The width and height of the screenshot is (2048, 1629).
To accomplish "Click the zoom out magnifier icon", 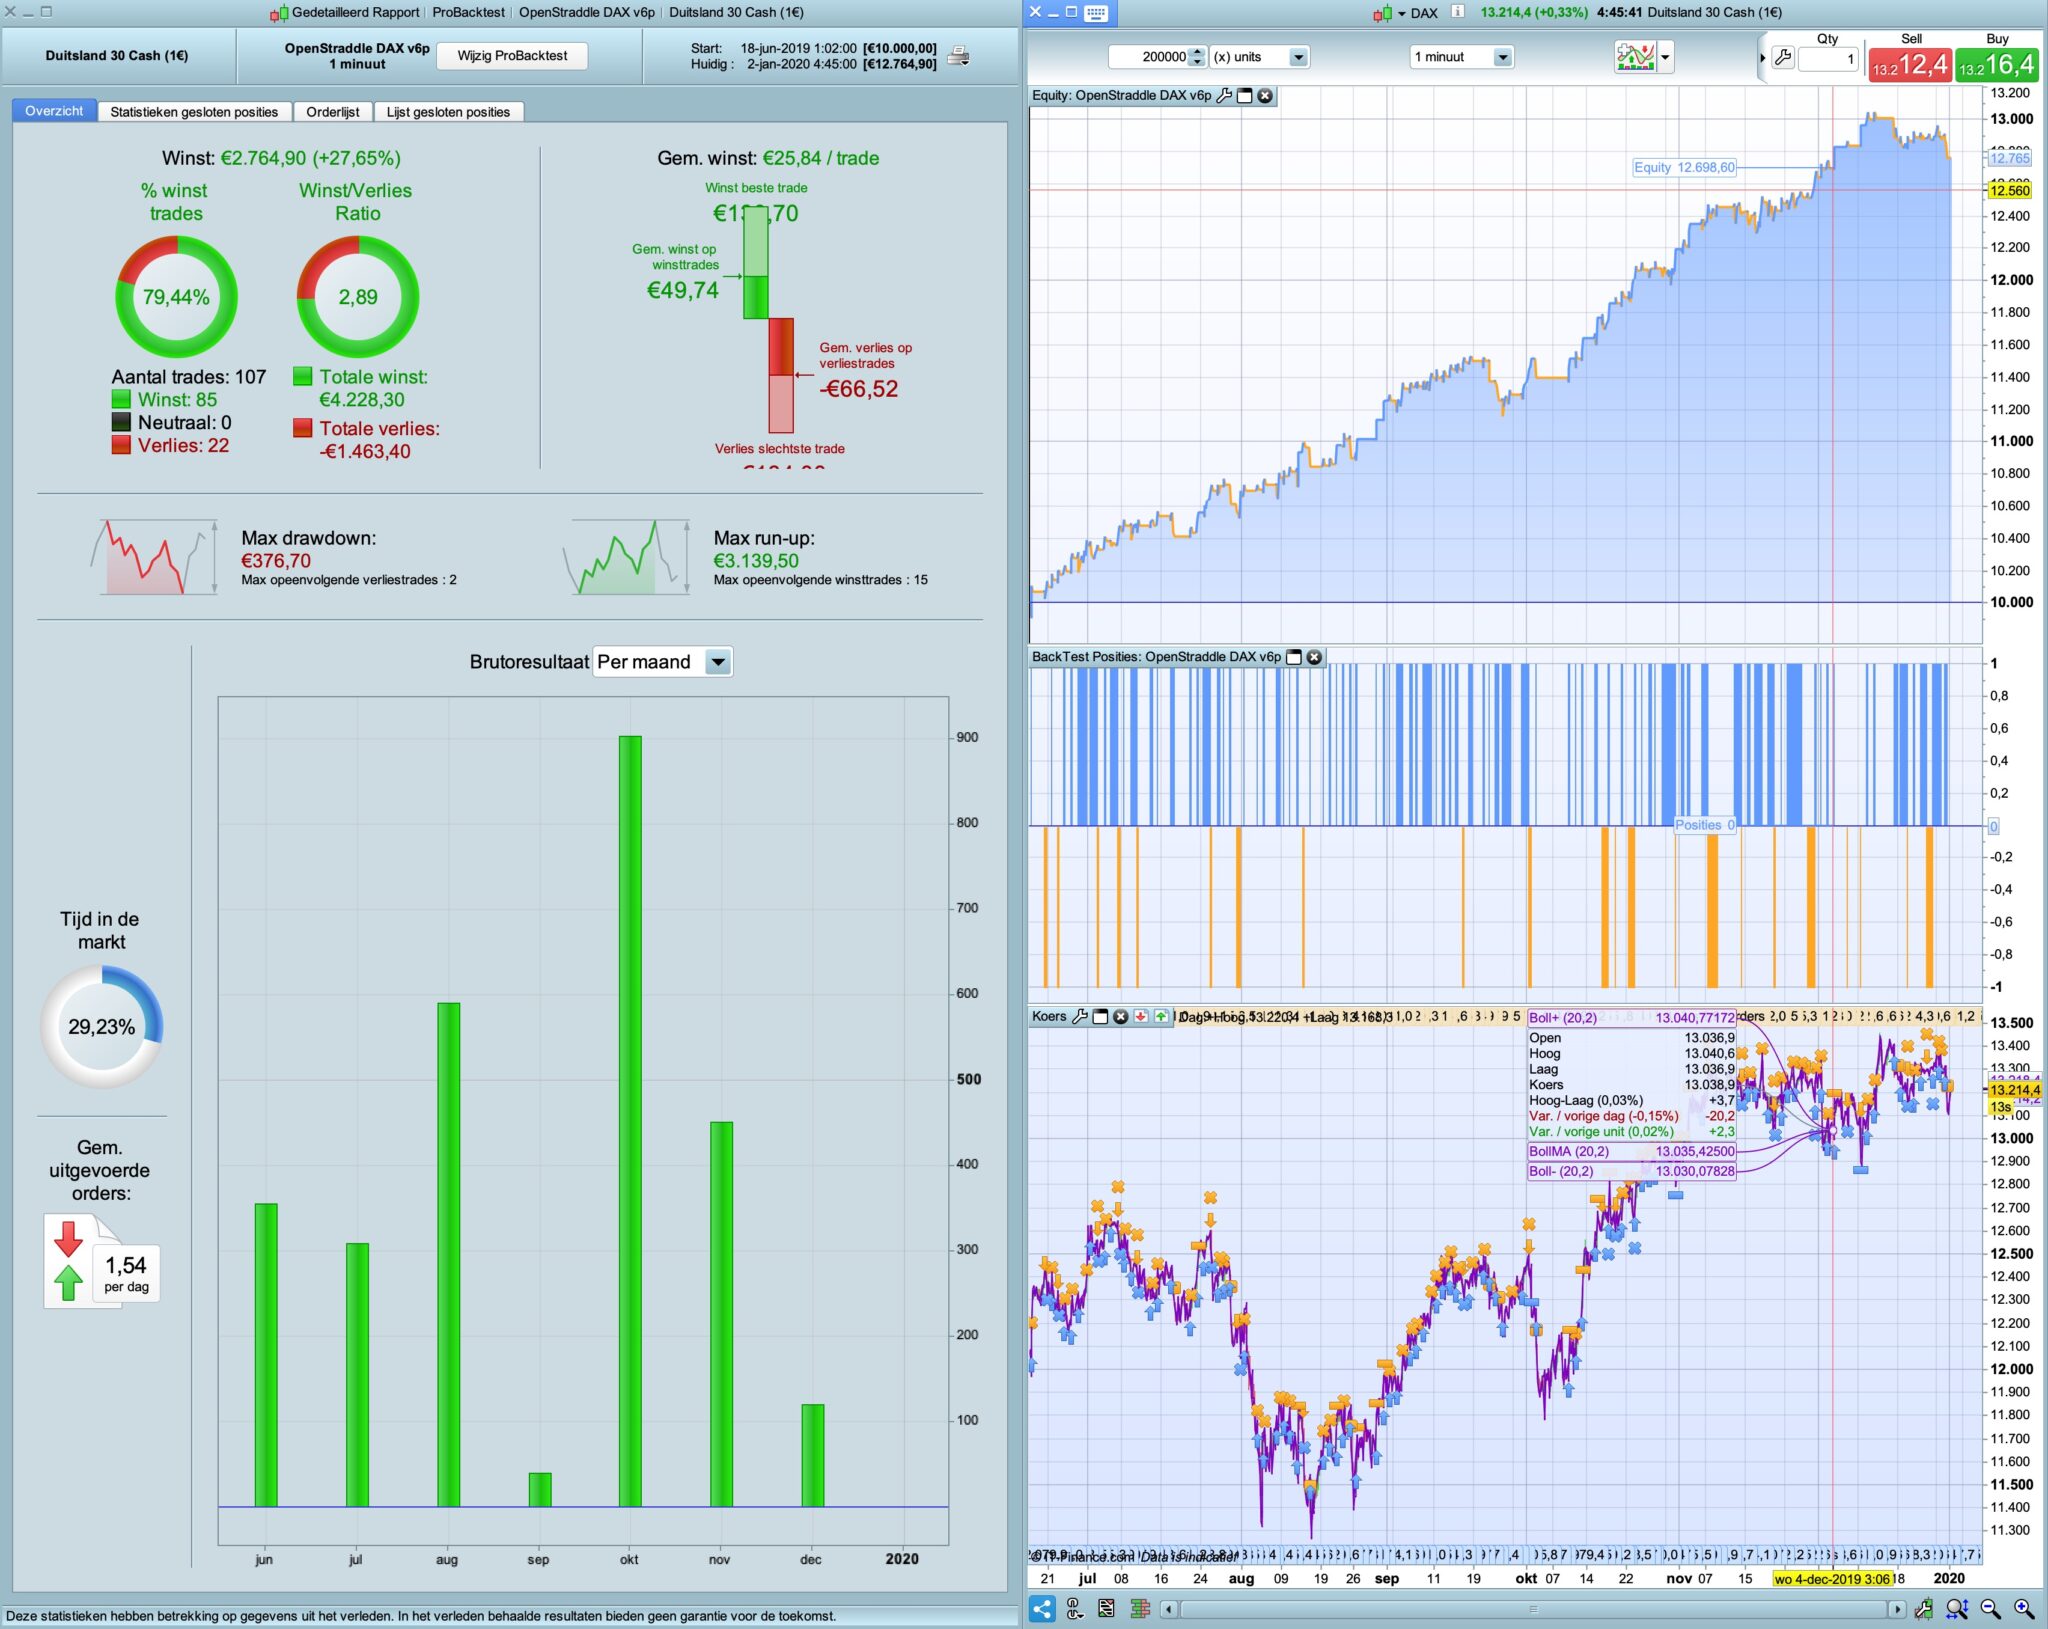I will 1990,1609.
